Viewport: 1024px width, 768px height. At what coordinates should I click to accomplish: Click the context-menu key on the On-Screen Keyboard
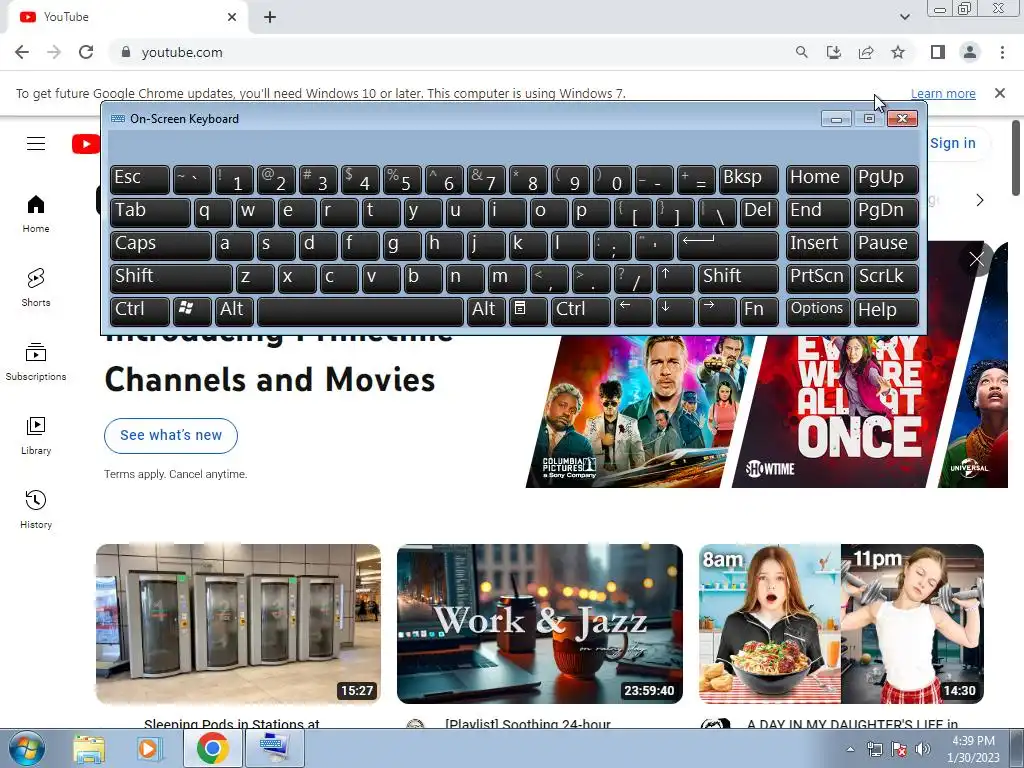pos(528,310)
